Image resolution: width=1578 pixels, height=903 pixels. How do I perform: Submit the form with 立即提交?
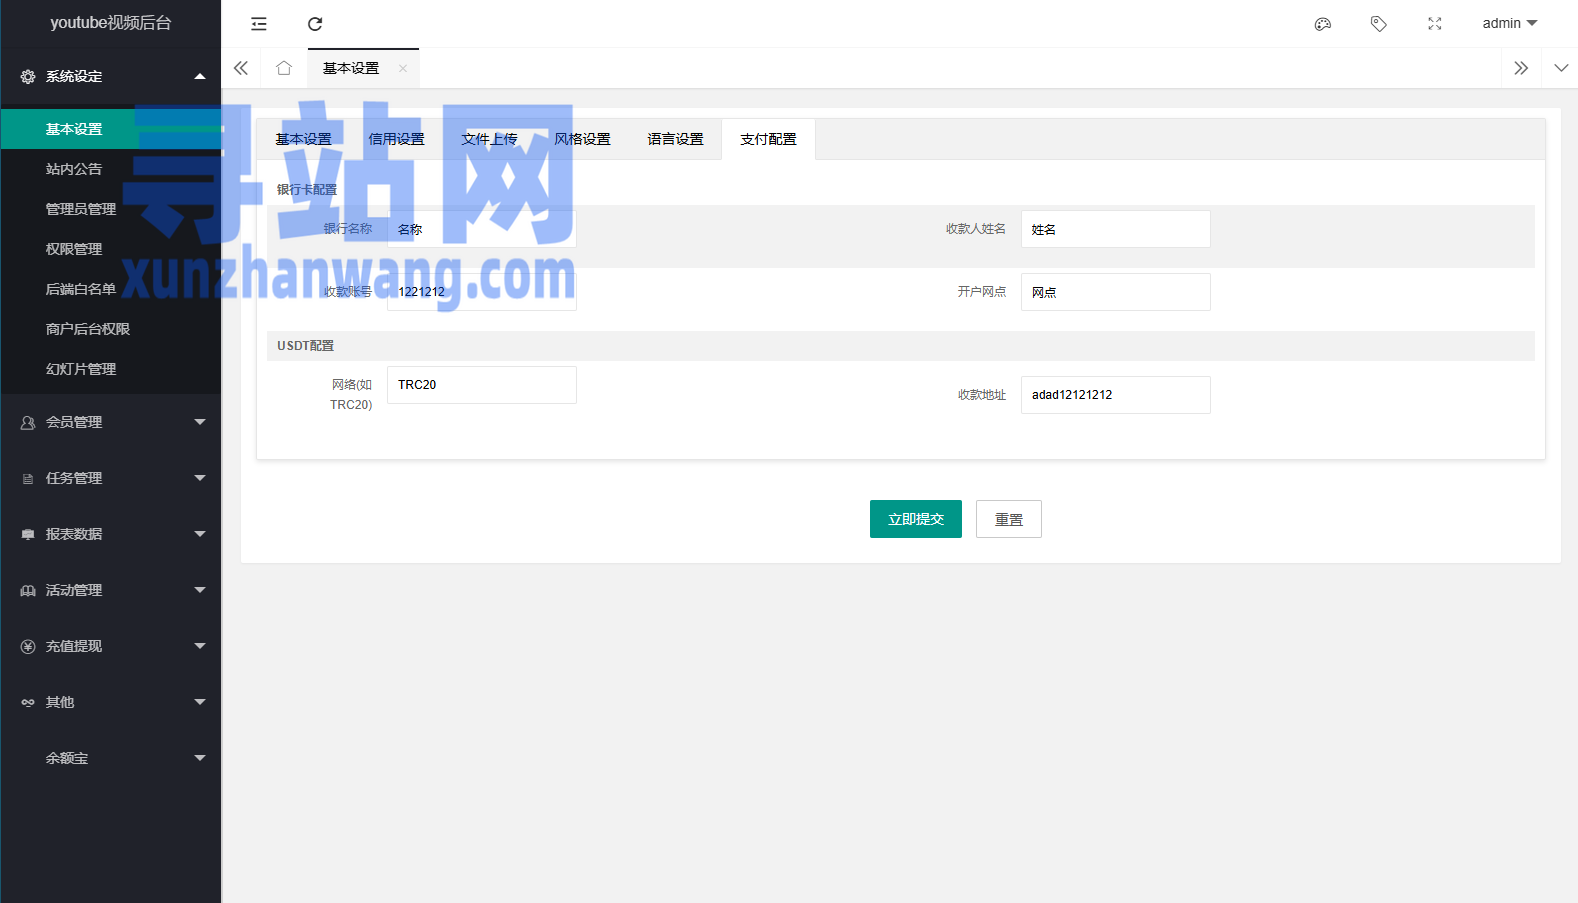click(916, 519)
